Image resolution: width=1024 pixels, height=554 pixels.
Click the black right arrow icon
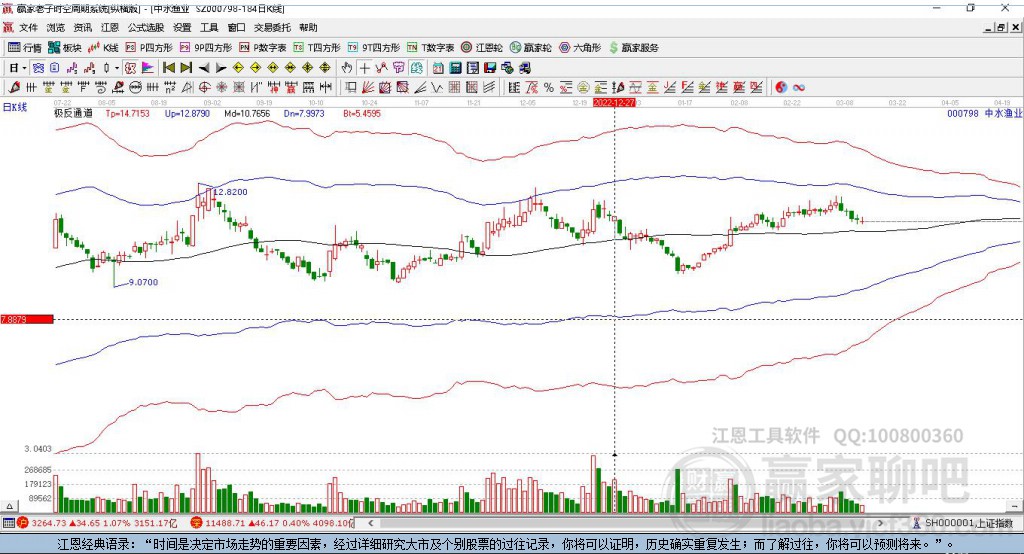click(221, 68)
